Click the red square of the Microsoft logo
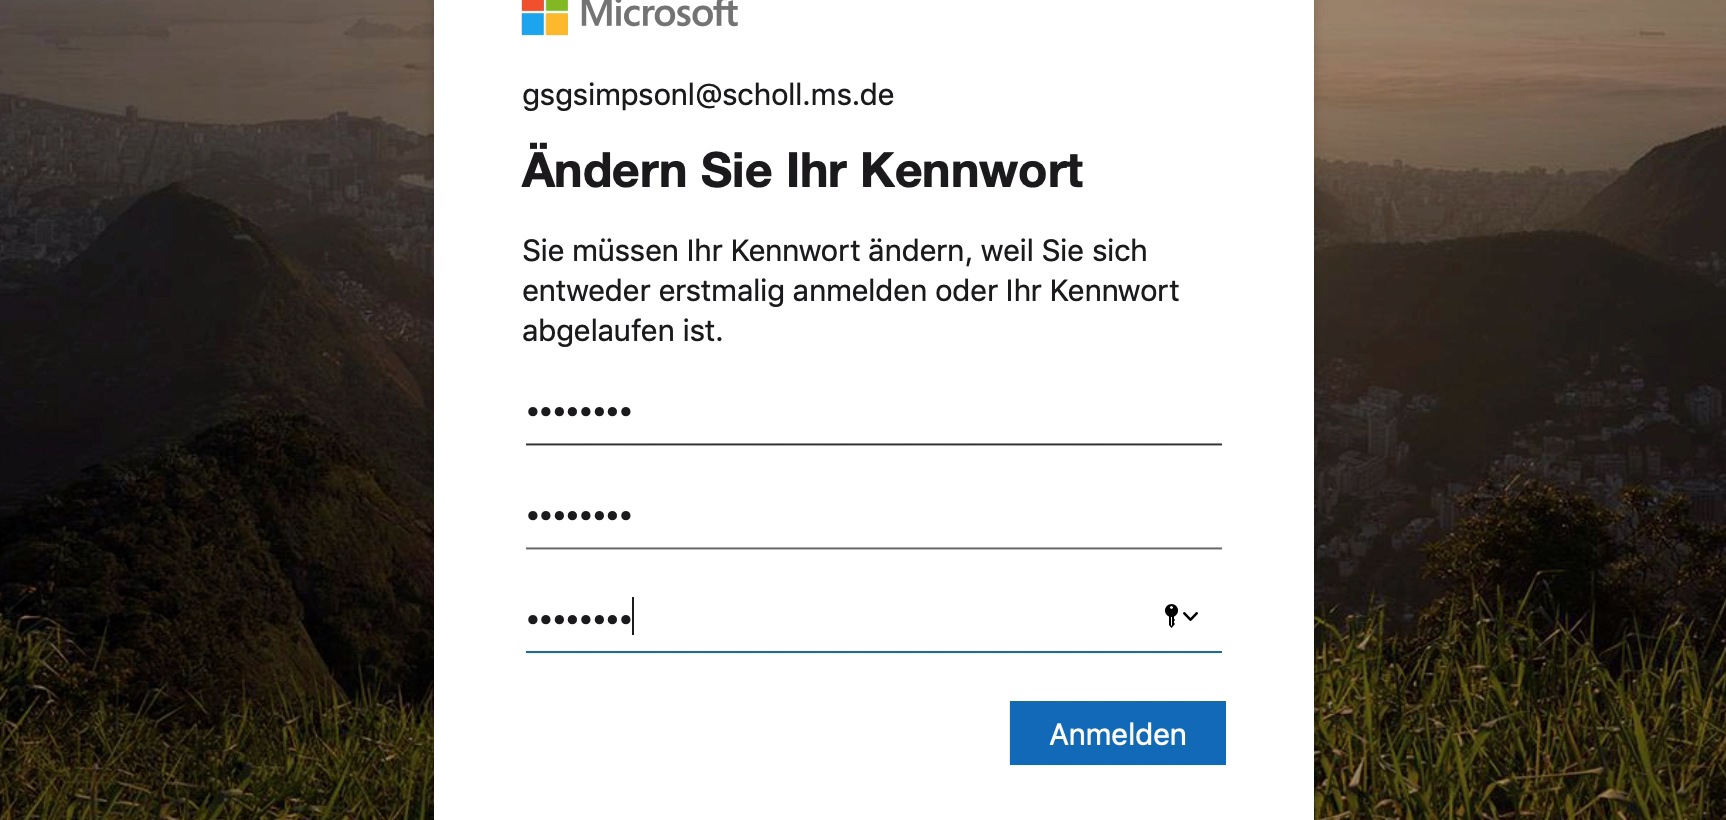 click(532, 4)
